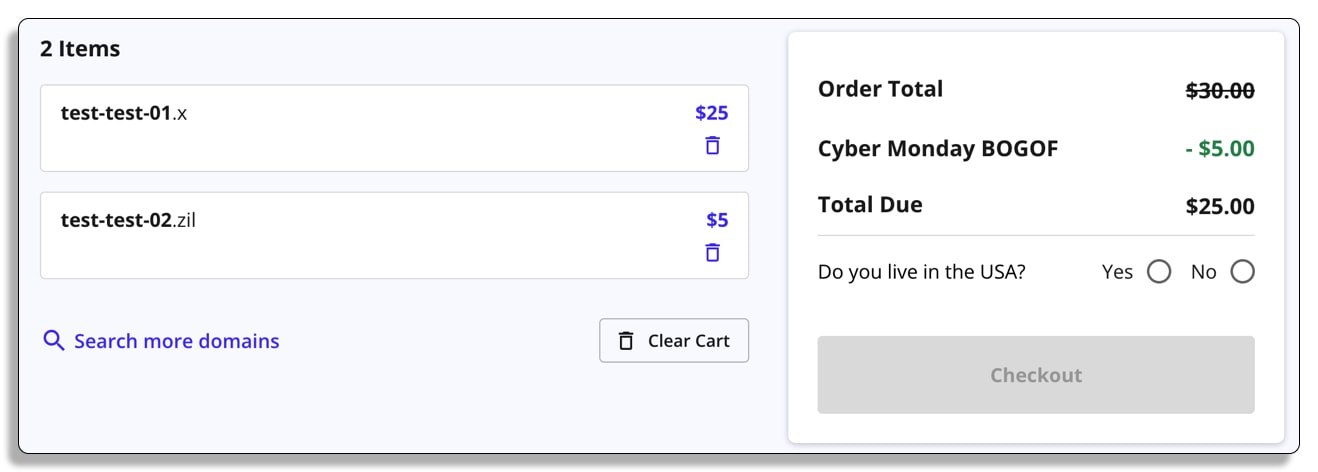Click the 2 Items heading

(x=80, y=49)
